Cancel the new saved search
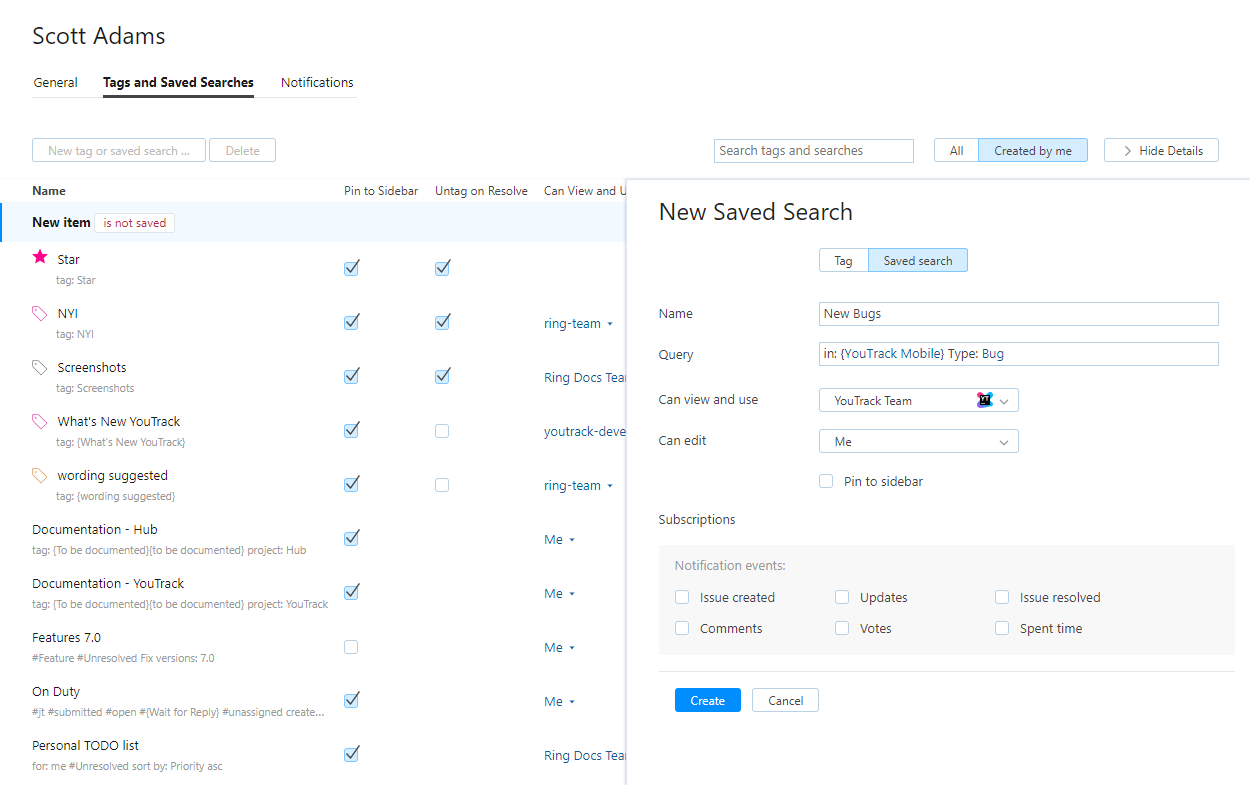 click(785, 700)
